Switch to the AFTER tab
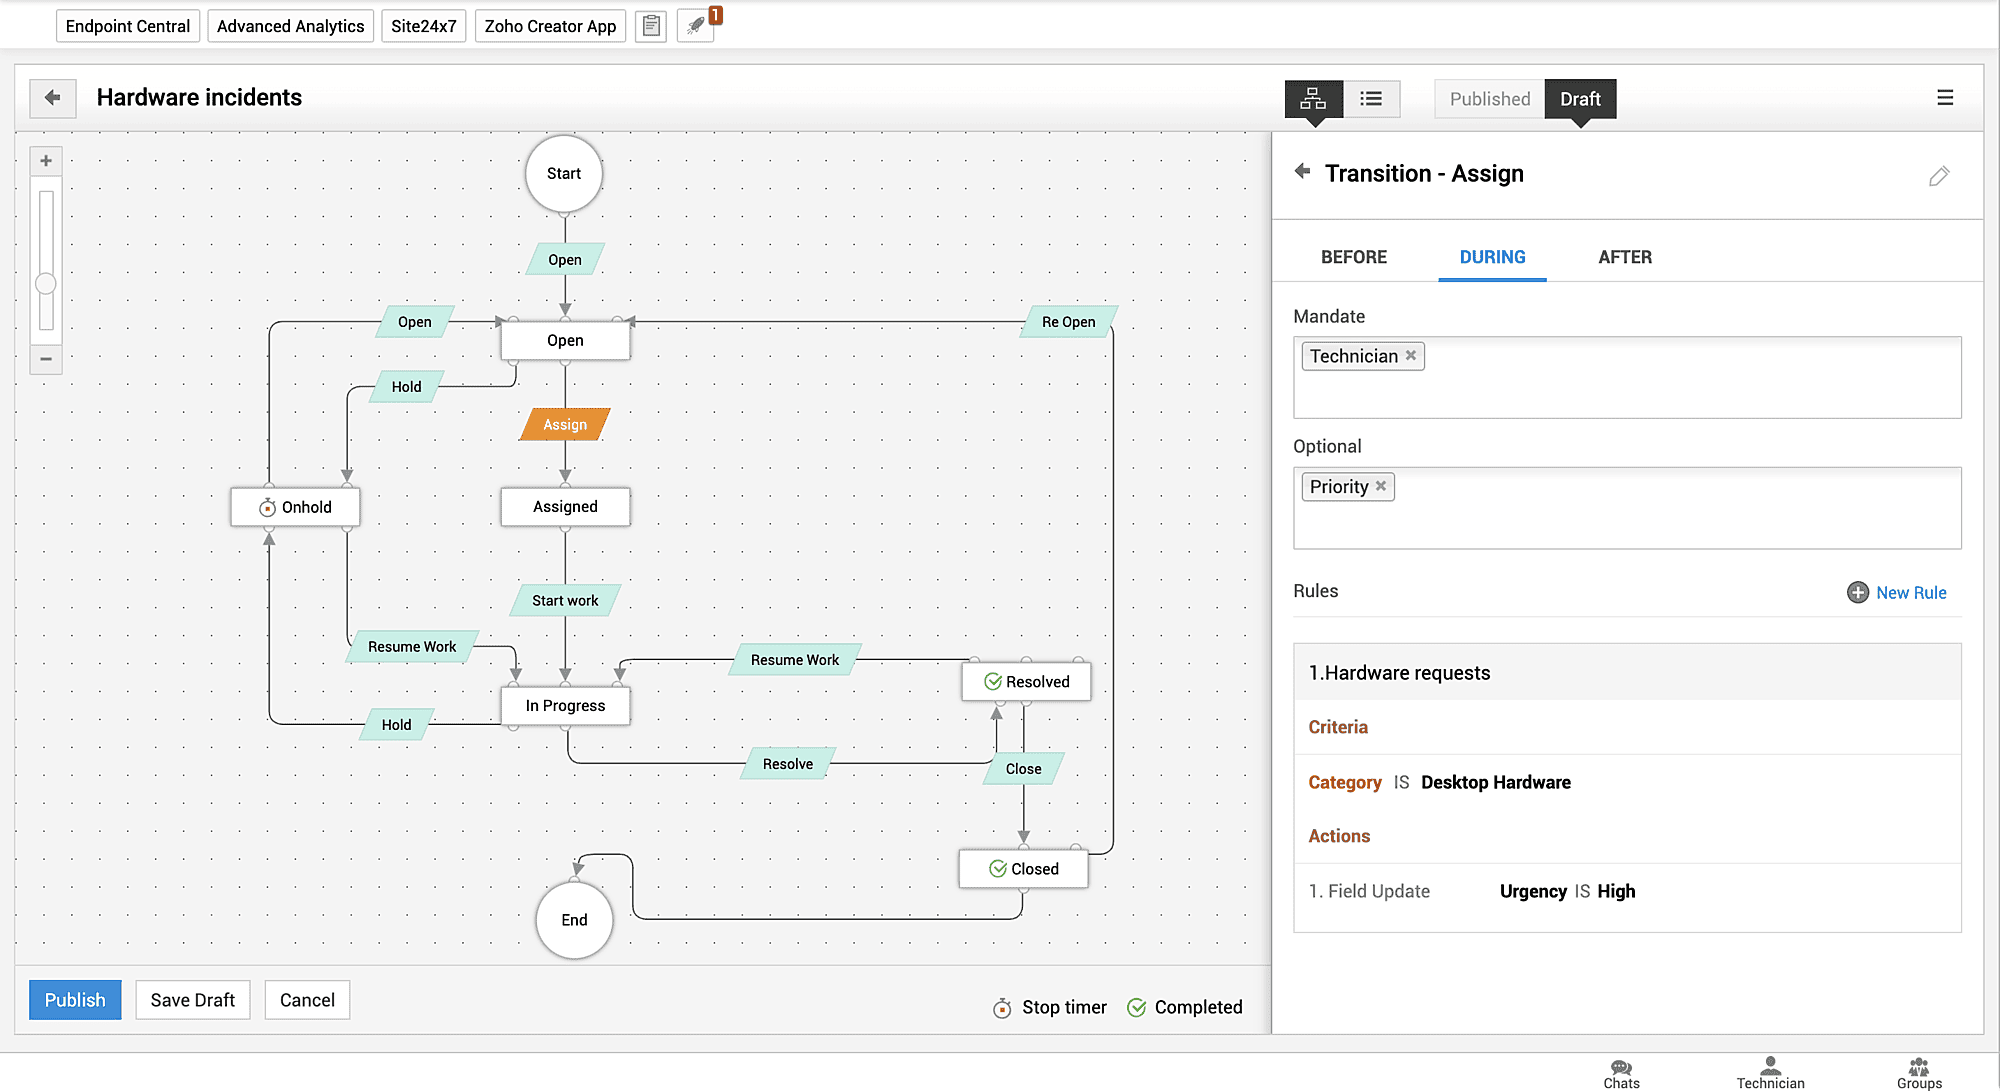Screen dimensions: 2000x1091 (x=1624, y=257)
